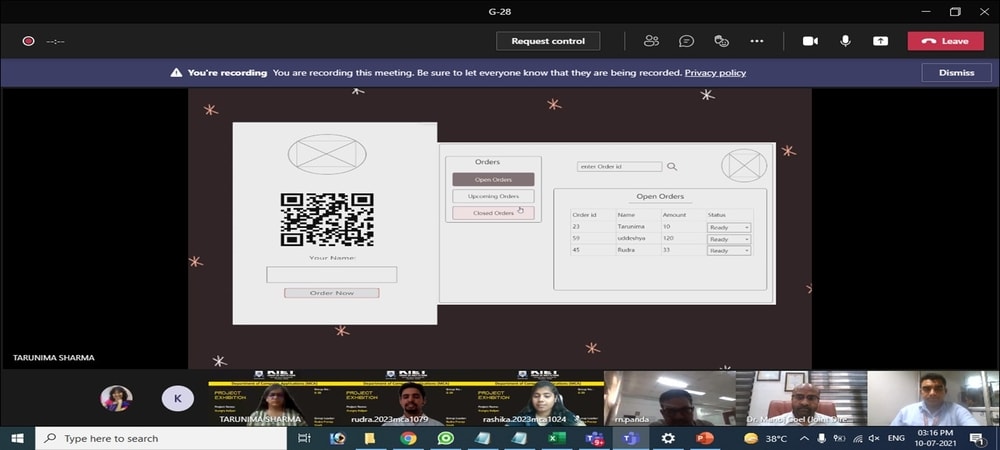Toggle the camera on or off
This screenshot has height=450, width=1000.
point(810,41)
